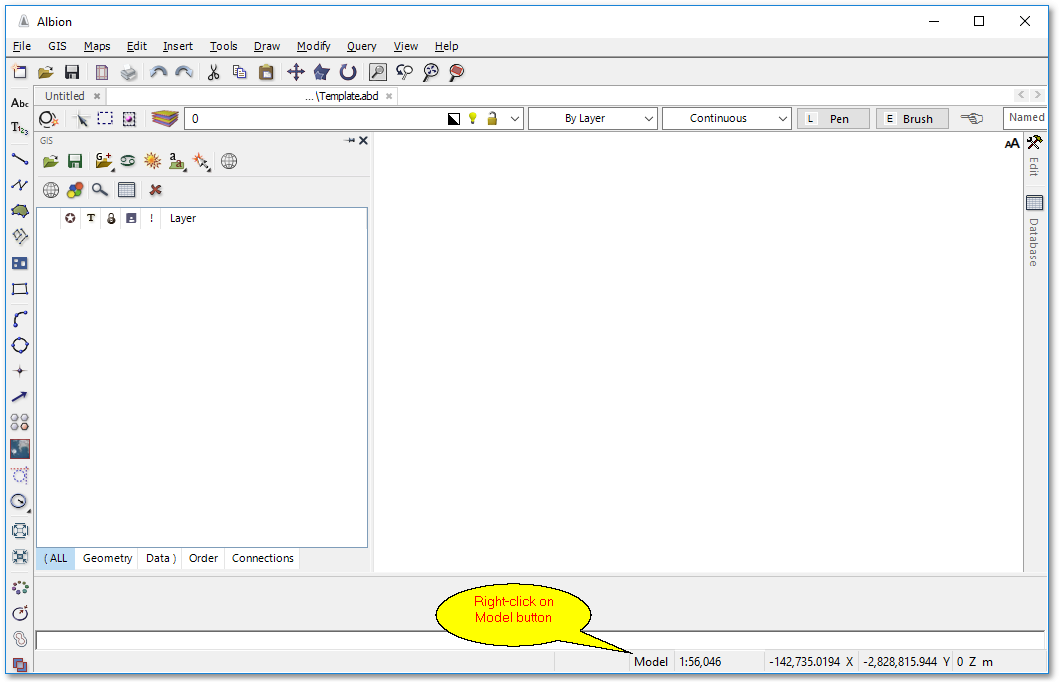Select the raster image tool

pyautogui.click(x=20, y=449)
